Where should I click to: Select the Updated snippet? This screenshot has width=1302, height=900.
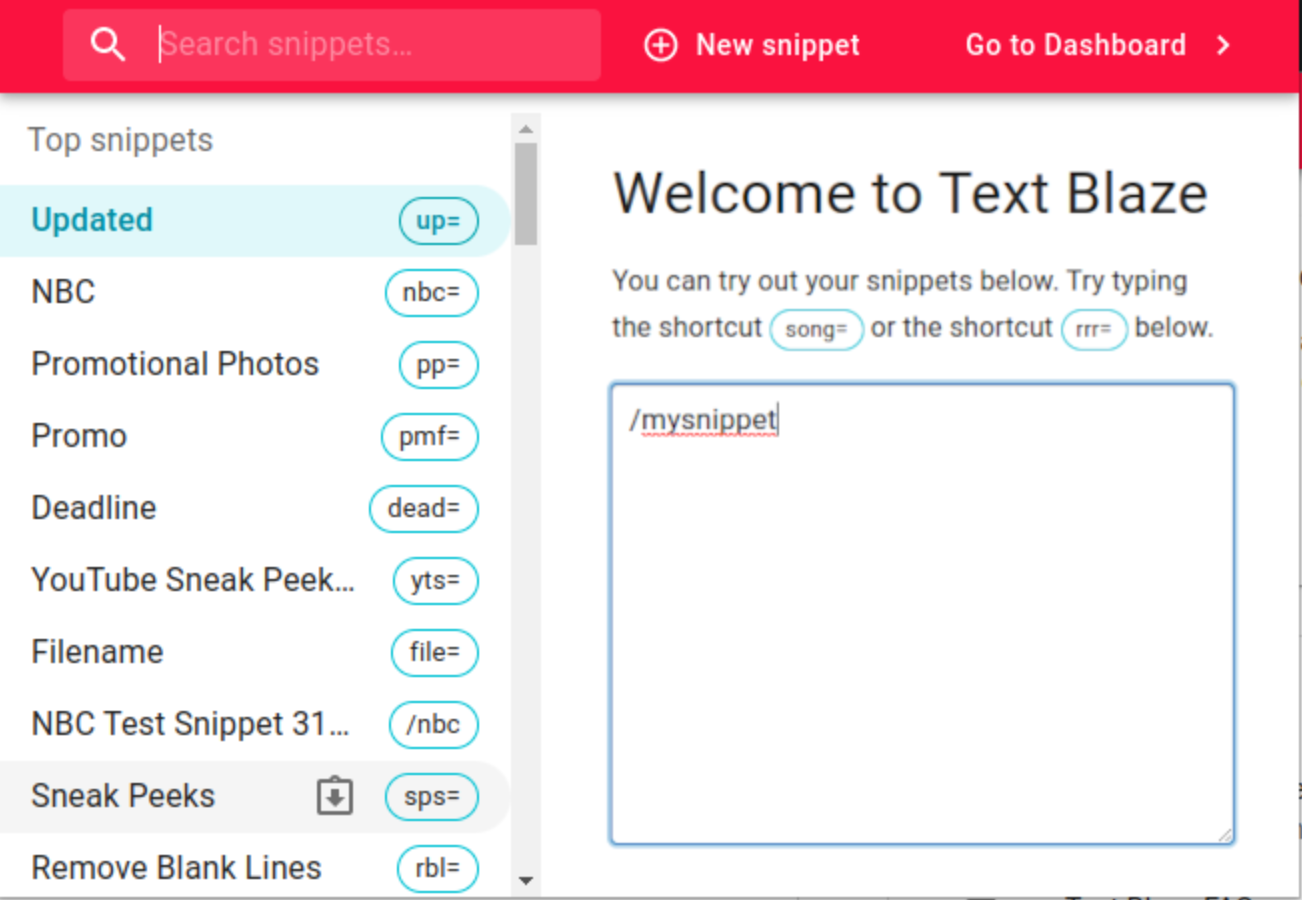click(255, 221)
